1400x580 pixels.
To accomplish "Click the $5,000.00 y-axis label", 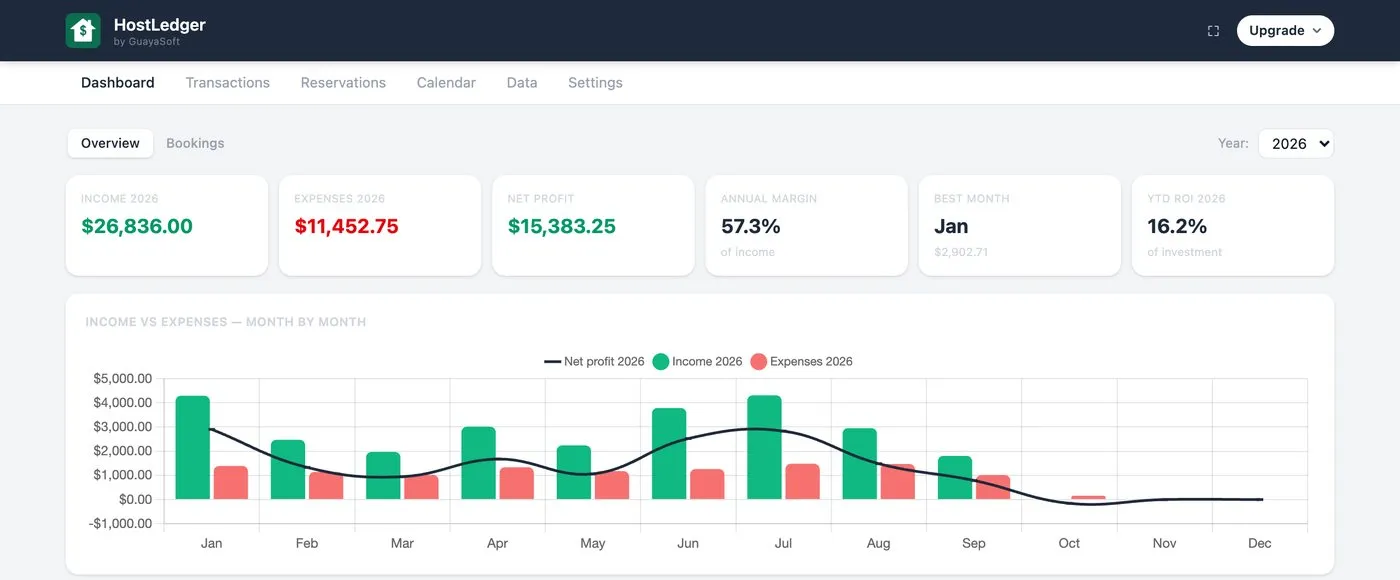I will point(122,378).
